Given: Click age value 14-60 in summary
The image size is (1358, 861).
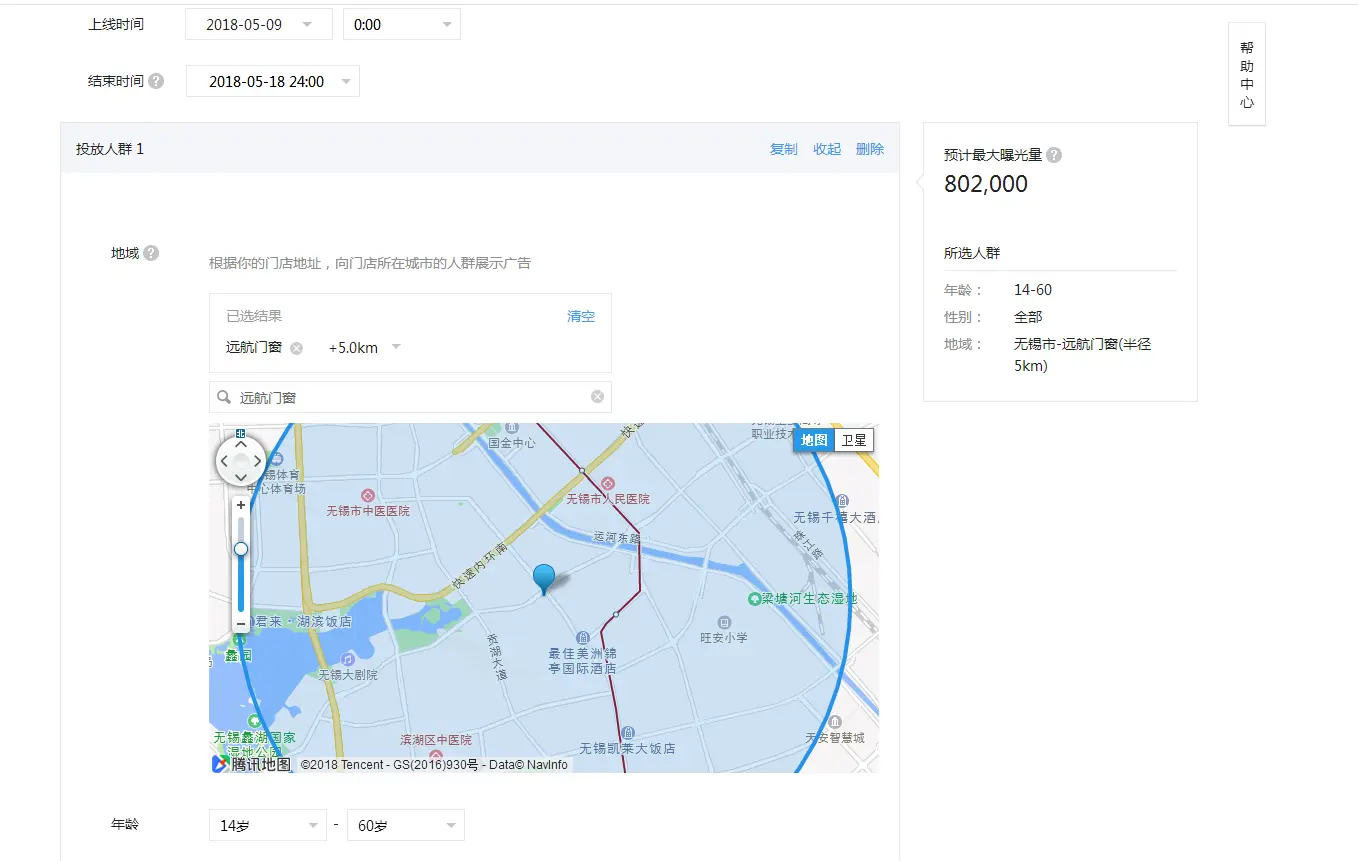Looking at the screenshot, I should coord(1033,290).
